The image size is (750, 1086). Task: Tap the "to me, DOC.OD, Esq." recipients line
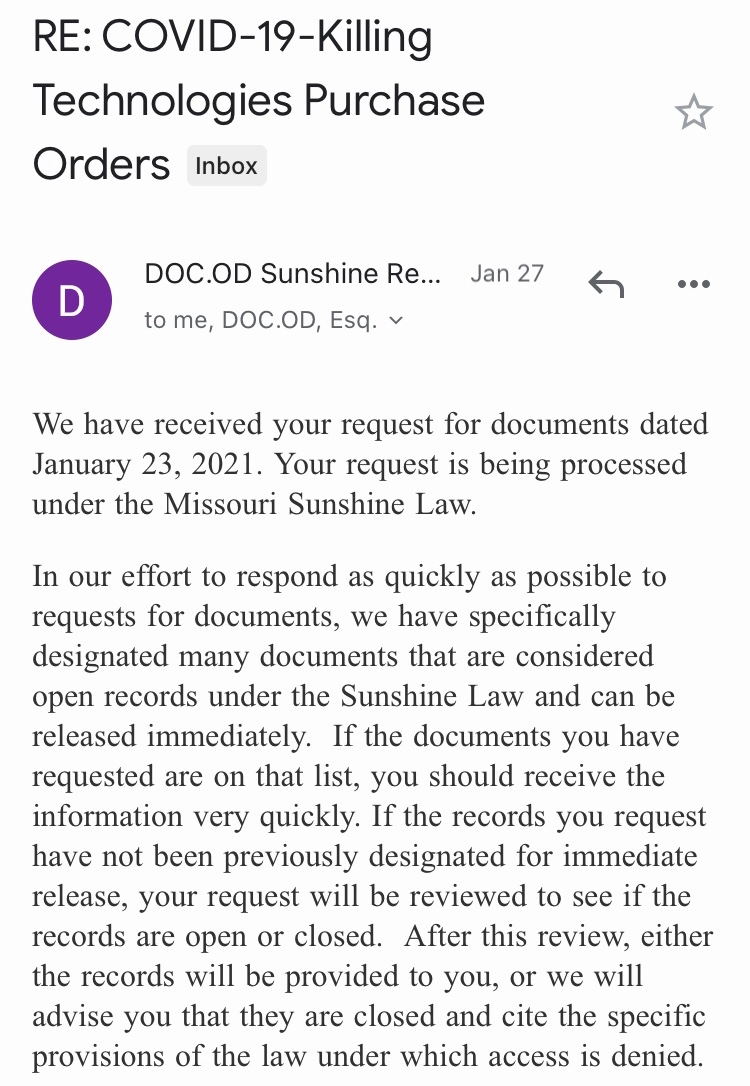(x=262, y=321)
